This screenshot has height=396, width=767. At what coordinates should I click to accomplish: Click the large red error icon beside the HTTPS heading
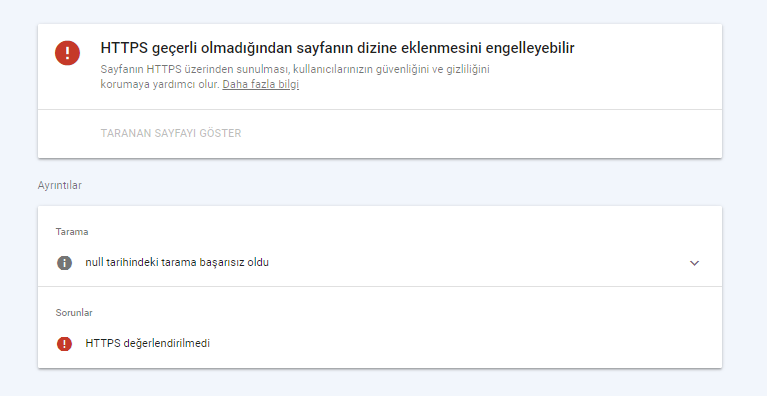(68, 53)
